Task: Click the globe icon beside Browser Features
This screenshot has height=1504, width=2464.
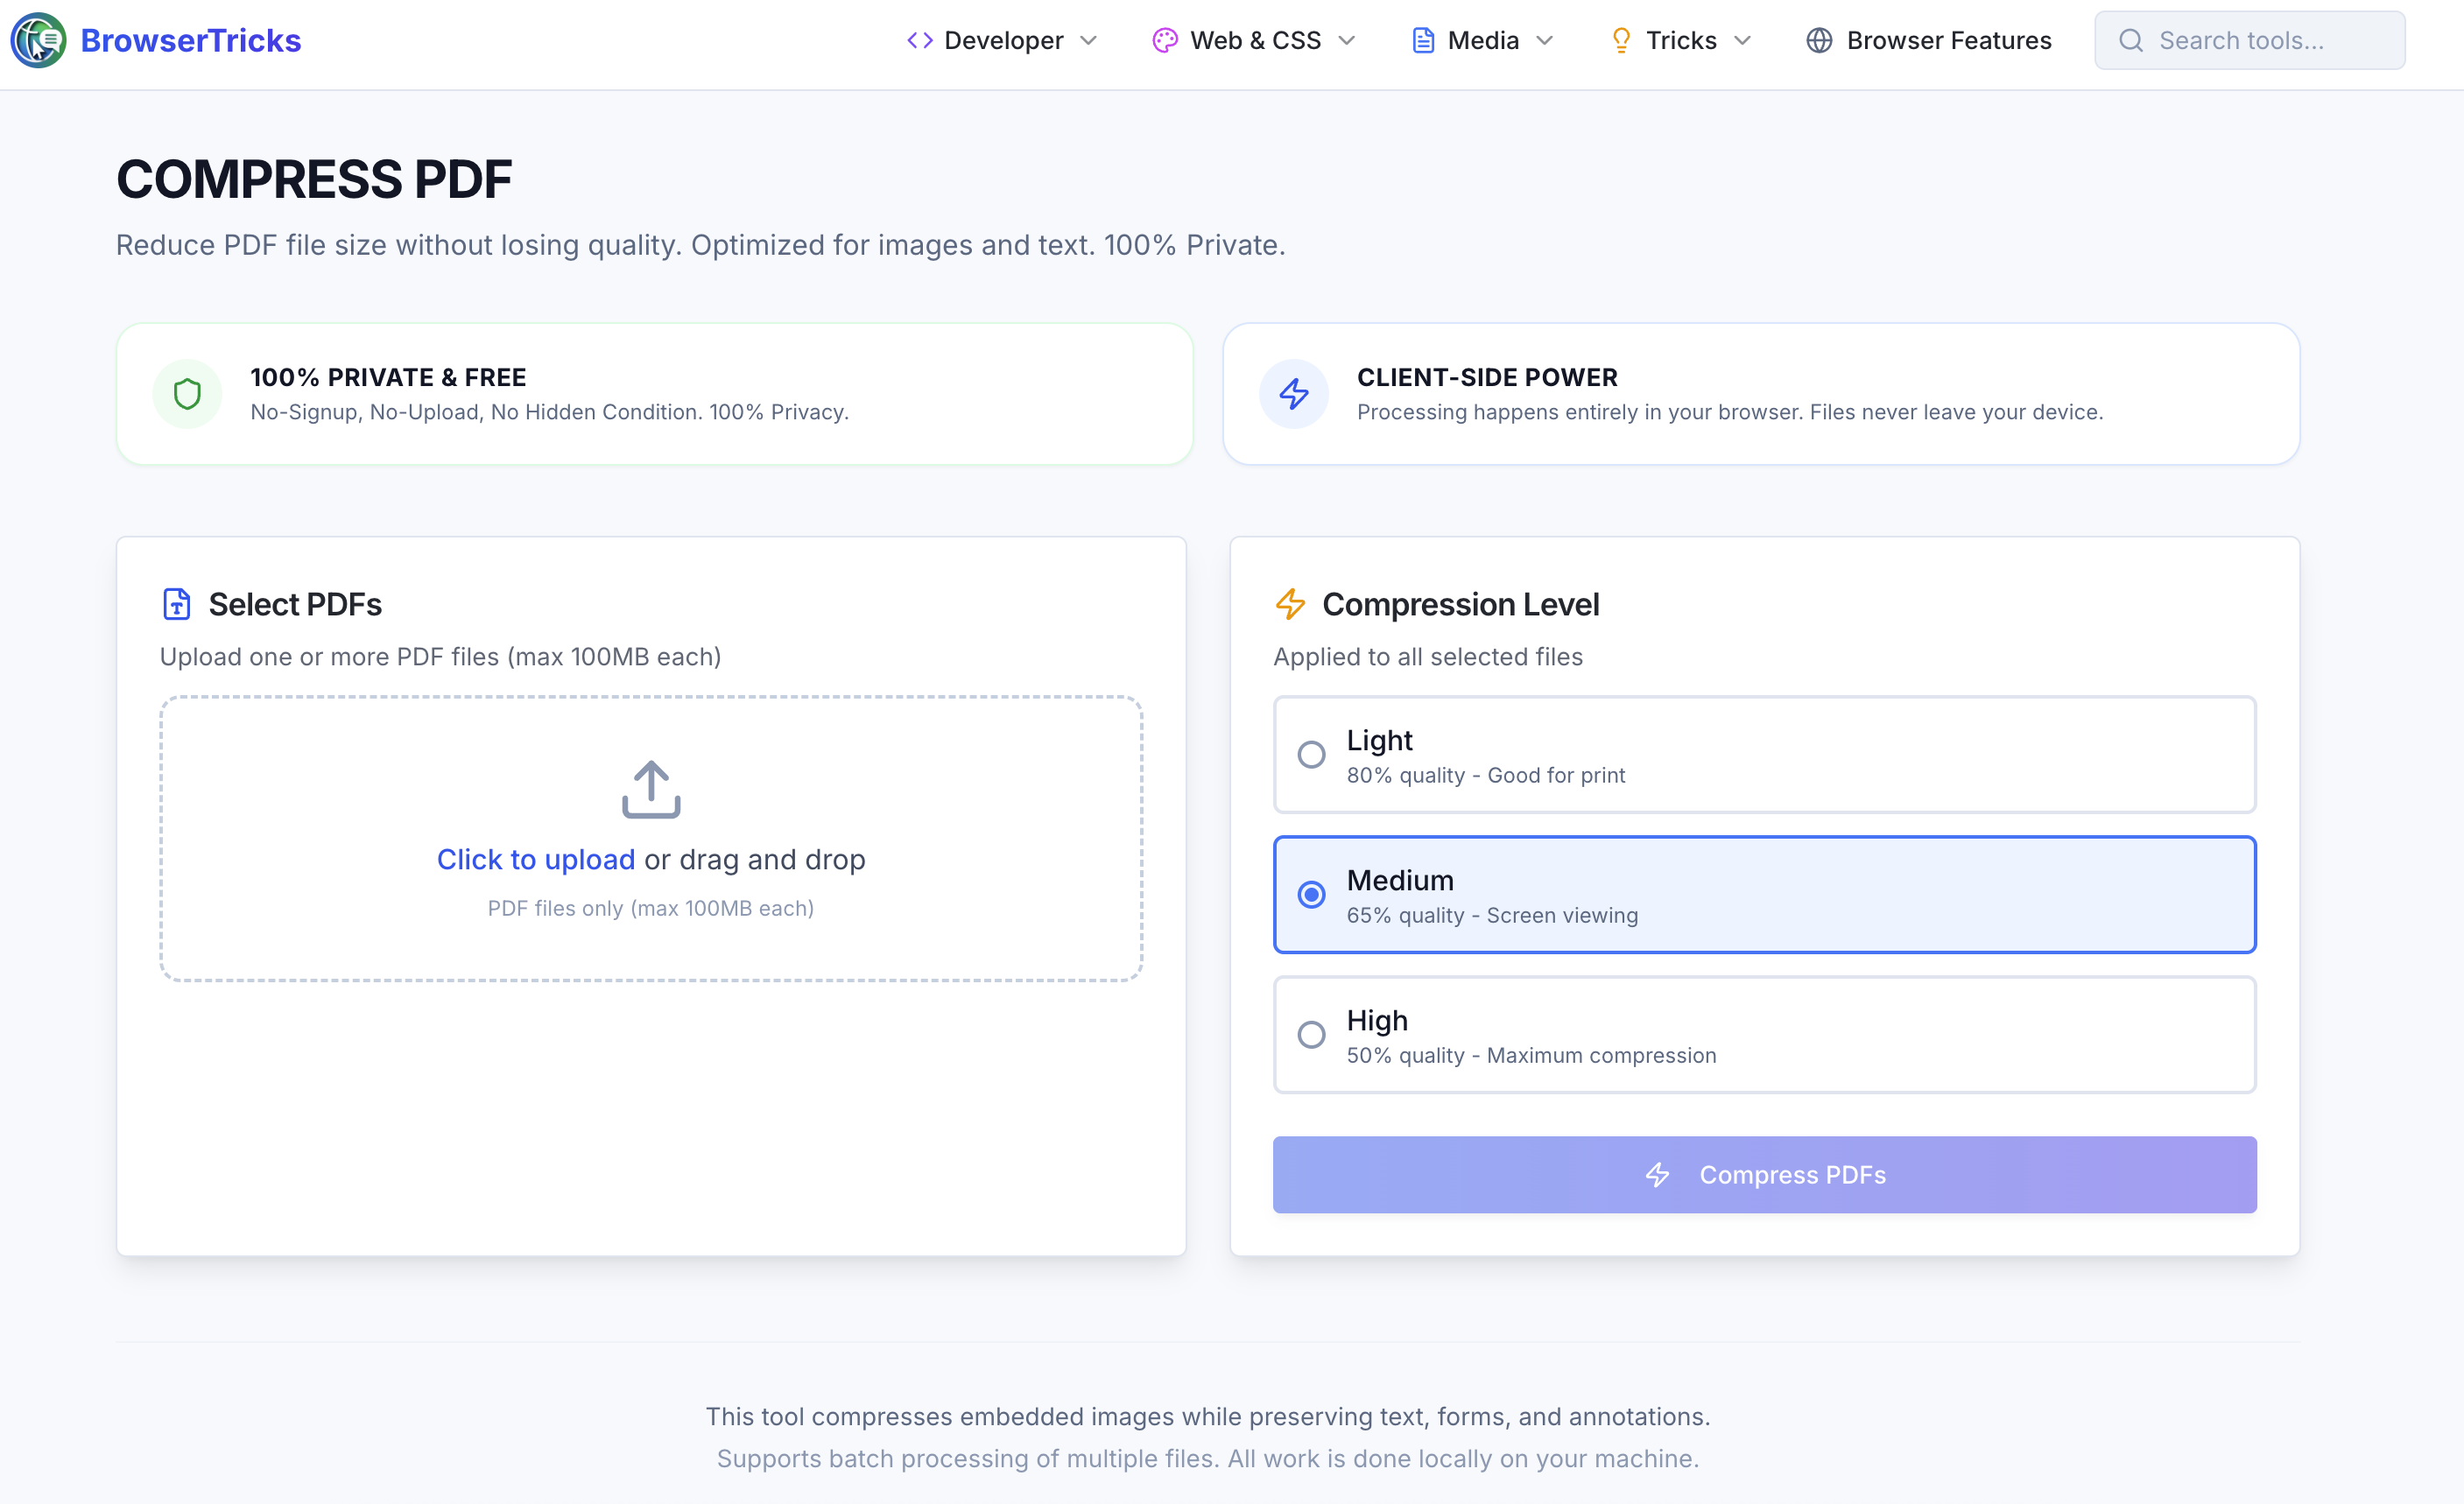Action: tap(1820, 40)
